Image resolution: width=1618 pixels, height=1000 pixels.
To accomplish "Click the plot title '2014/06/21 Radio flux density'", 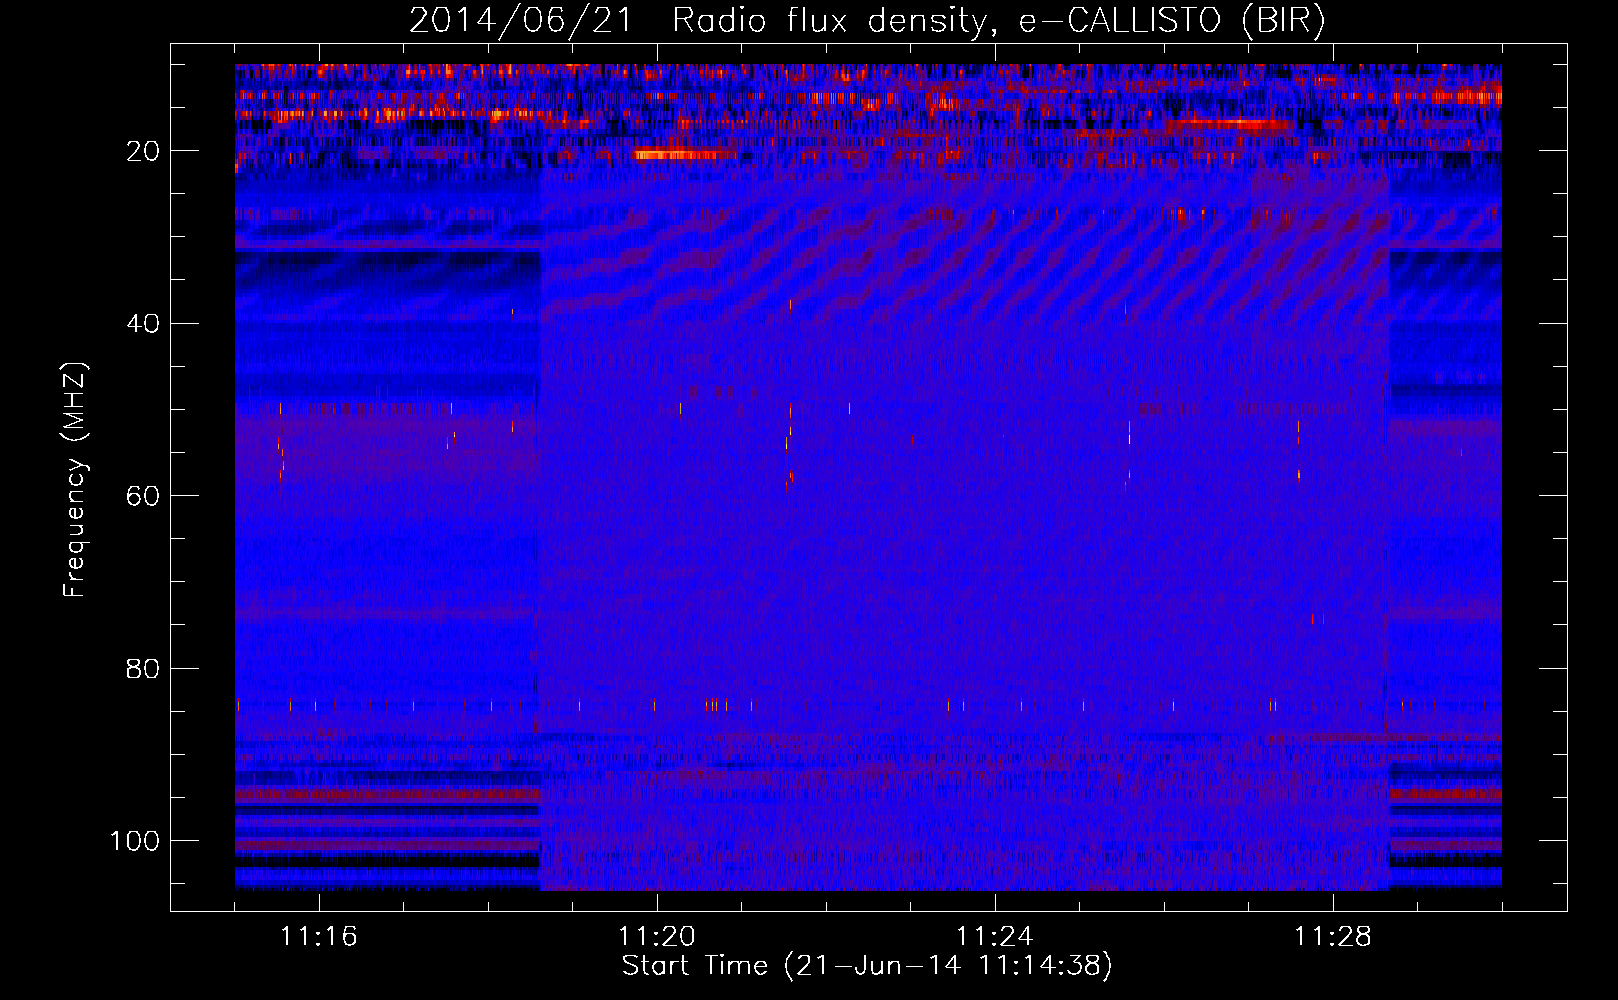I will (x=698, y=21).
